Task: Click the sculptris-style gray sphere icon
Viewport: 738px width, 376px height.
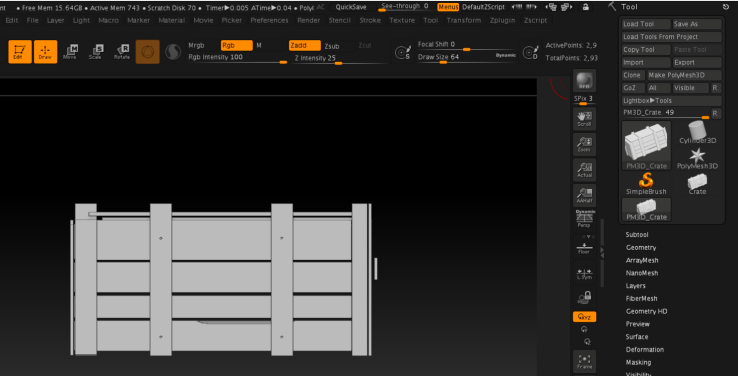Action: [x=173, y=52]
